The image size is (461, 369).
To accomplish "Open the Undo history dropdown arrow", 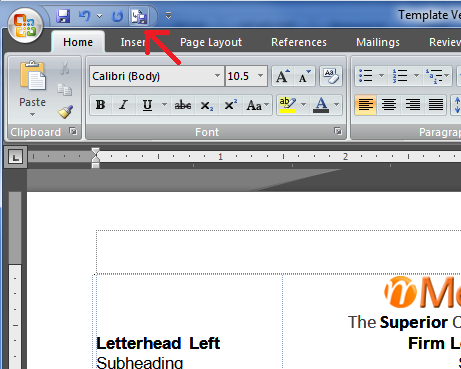I will [x=99, y=16].
